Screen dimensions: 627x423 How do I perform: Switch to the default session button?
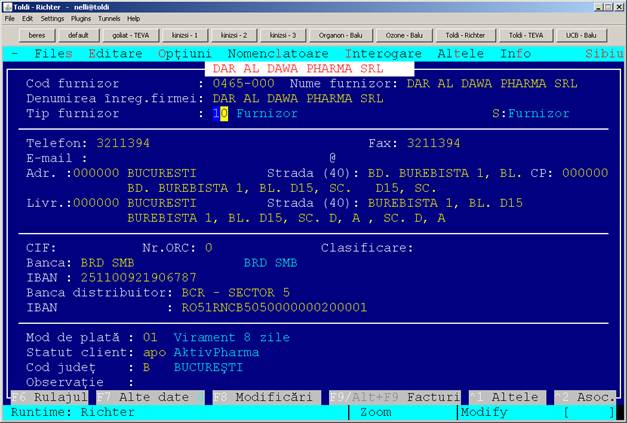[78, 35]
